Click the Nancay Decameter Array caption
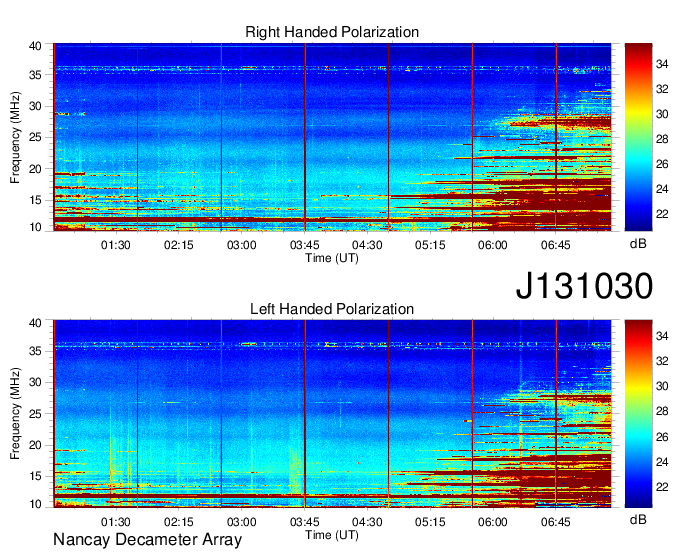 pyautogui.click(x=147, y=540)
